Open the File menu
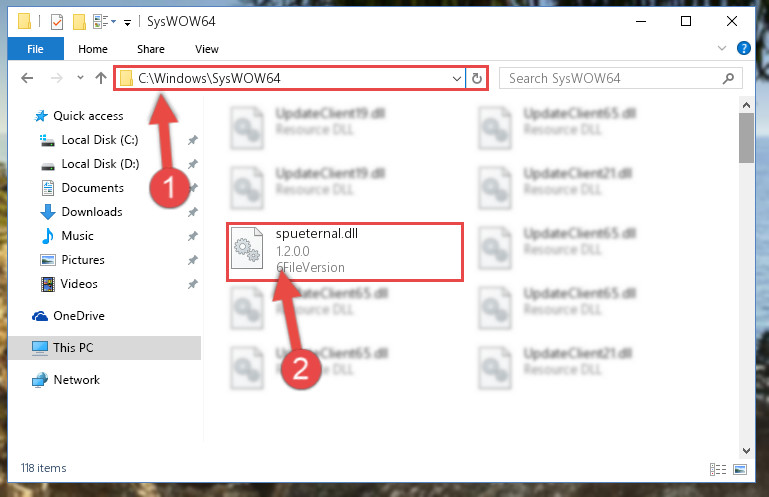This screenshot has width=769, height=497. tap(35, 49)
